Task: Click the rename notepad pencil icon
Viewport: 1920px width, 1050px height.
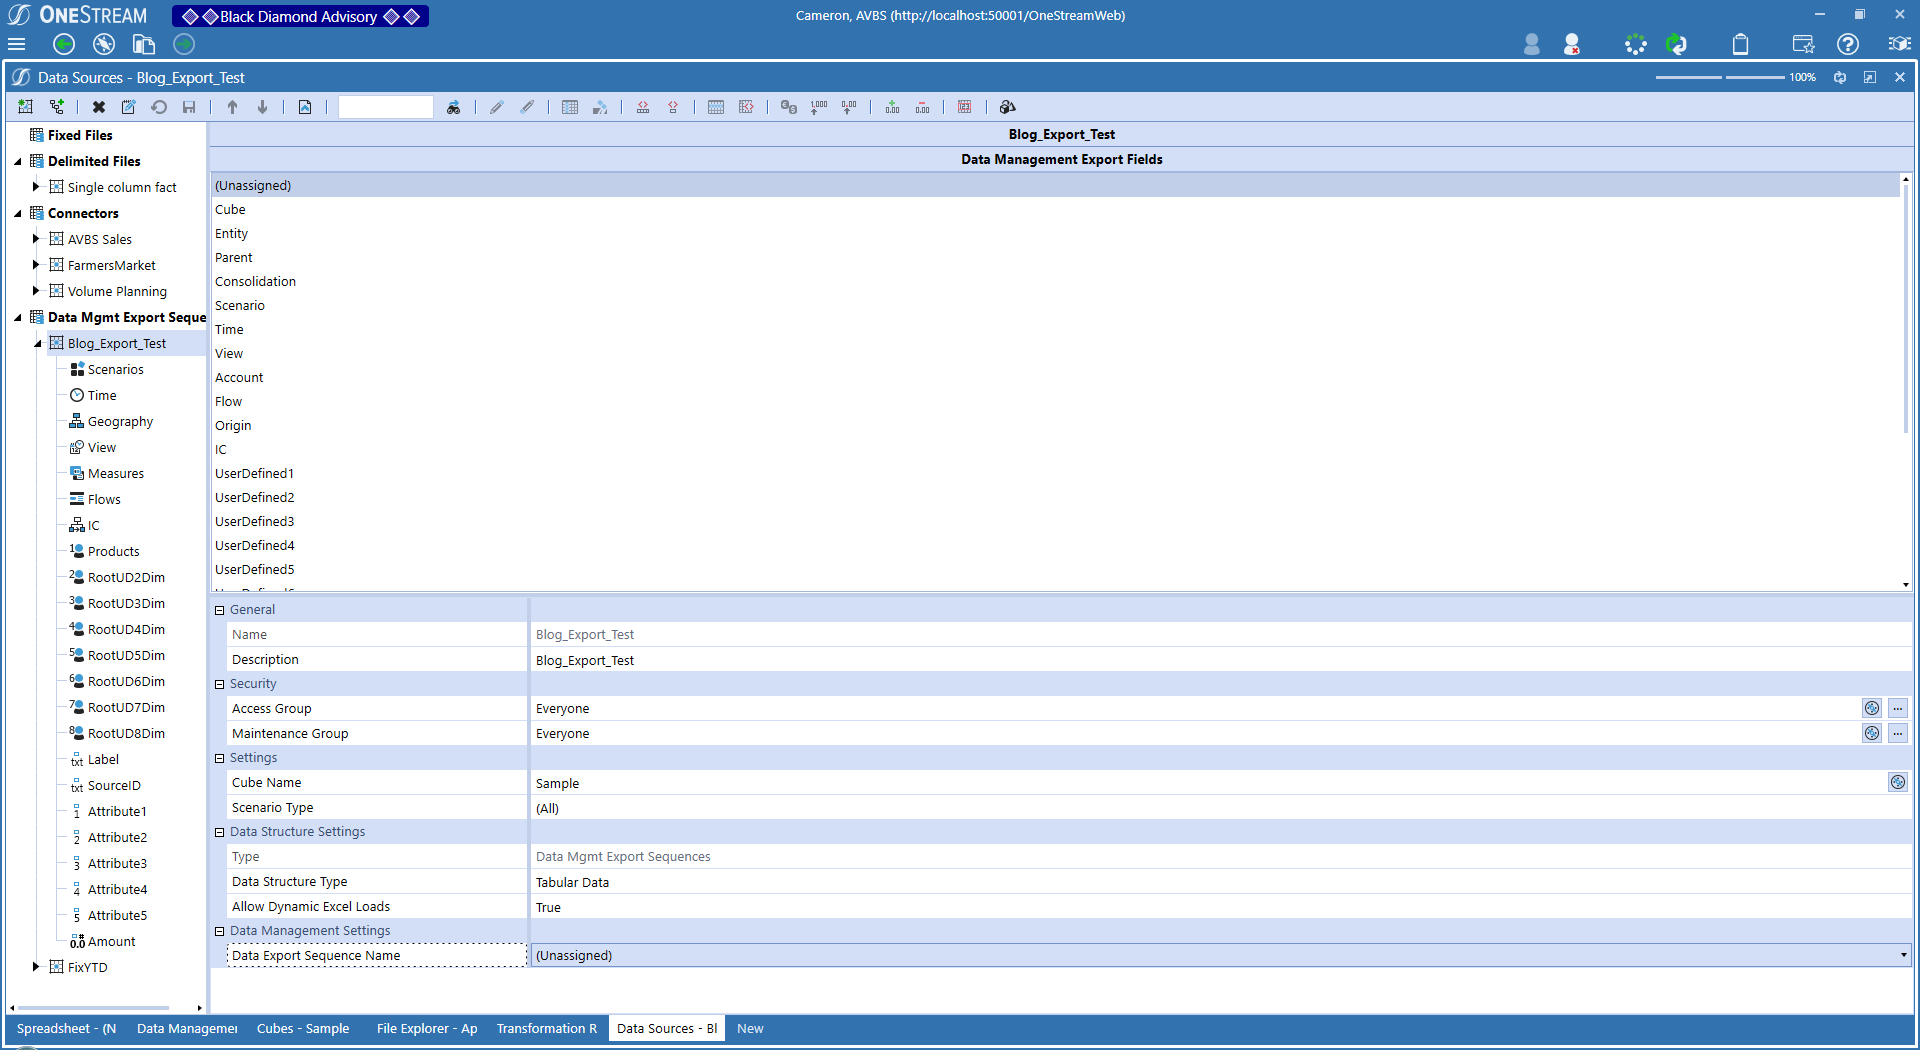Action: click(129, 107)
